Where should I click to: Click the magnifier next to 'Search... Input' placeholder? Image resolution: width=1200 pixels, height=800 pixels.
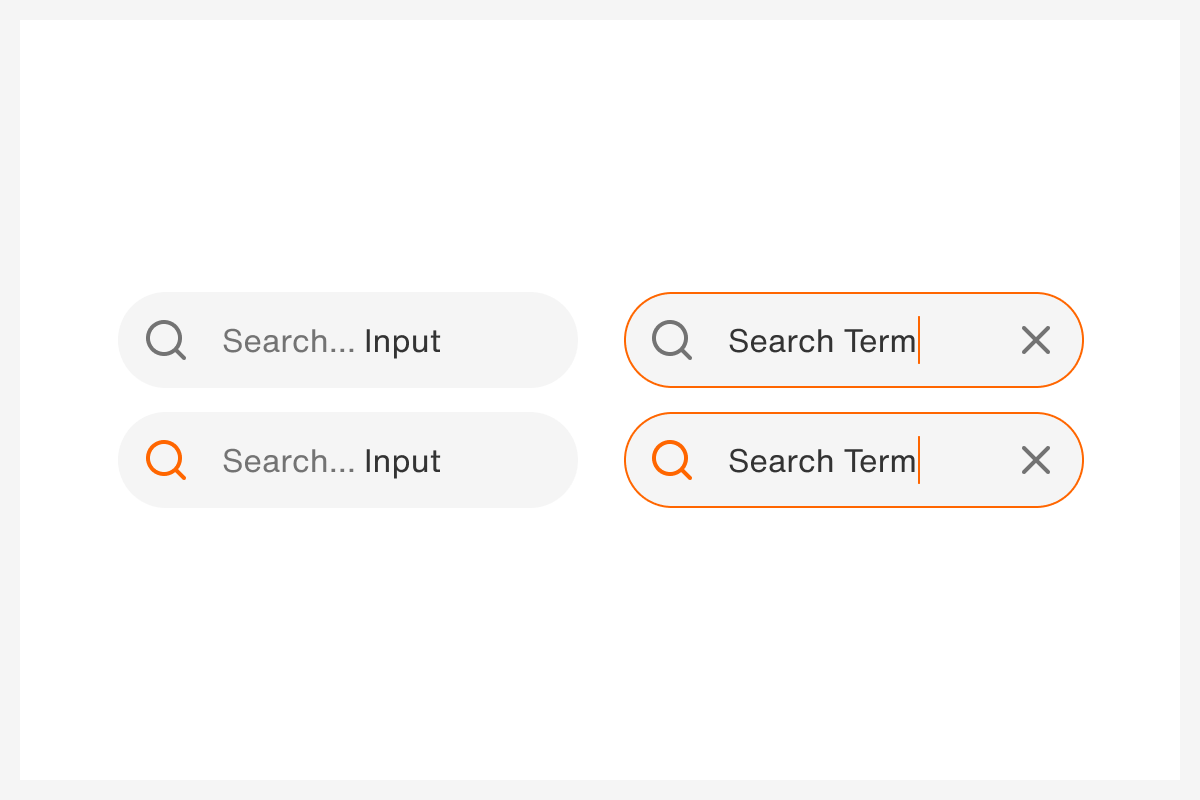pos(165,340)
